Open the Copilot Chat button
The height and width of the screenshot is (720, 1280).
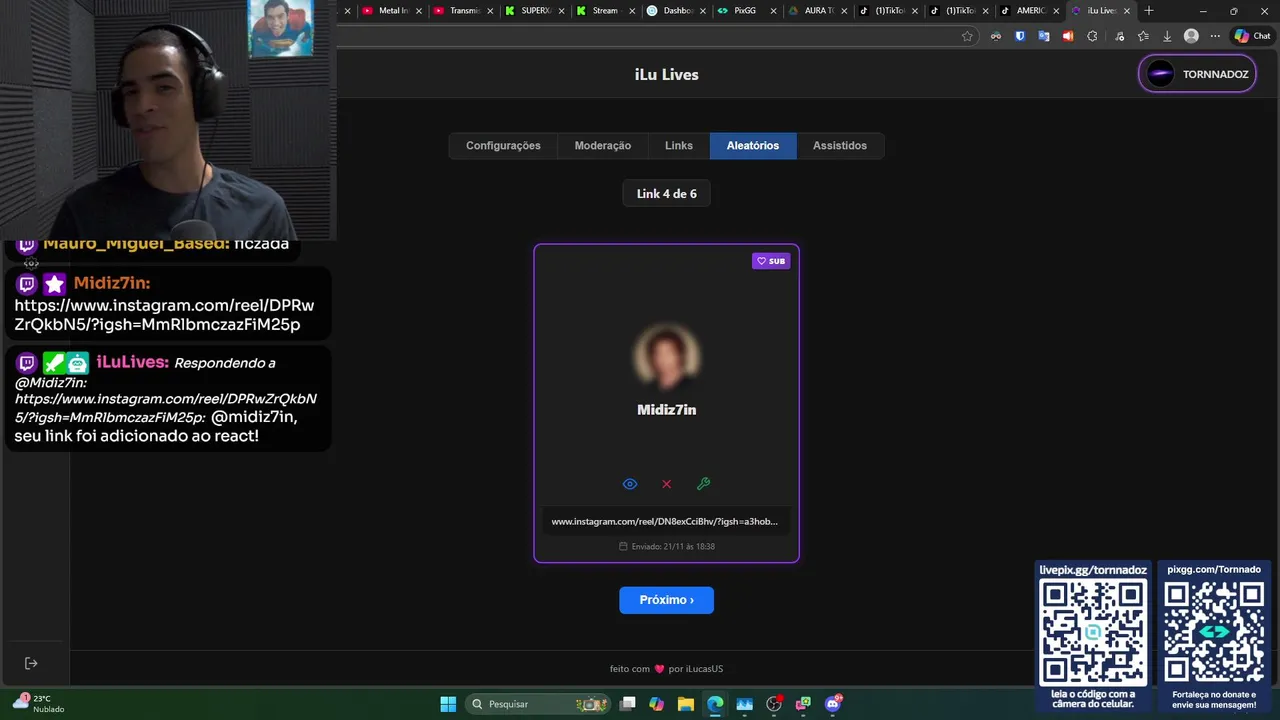click(1252, 36)
